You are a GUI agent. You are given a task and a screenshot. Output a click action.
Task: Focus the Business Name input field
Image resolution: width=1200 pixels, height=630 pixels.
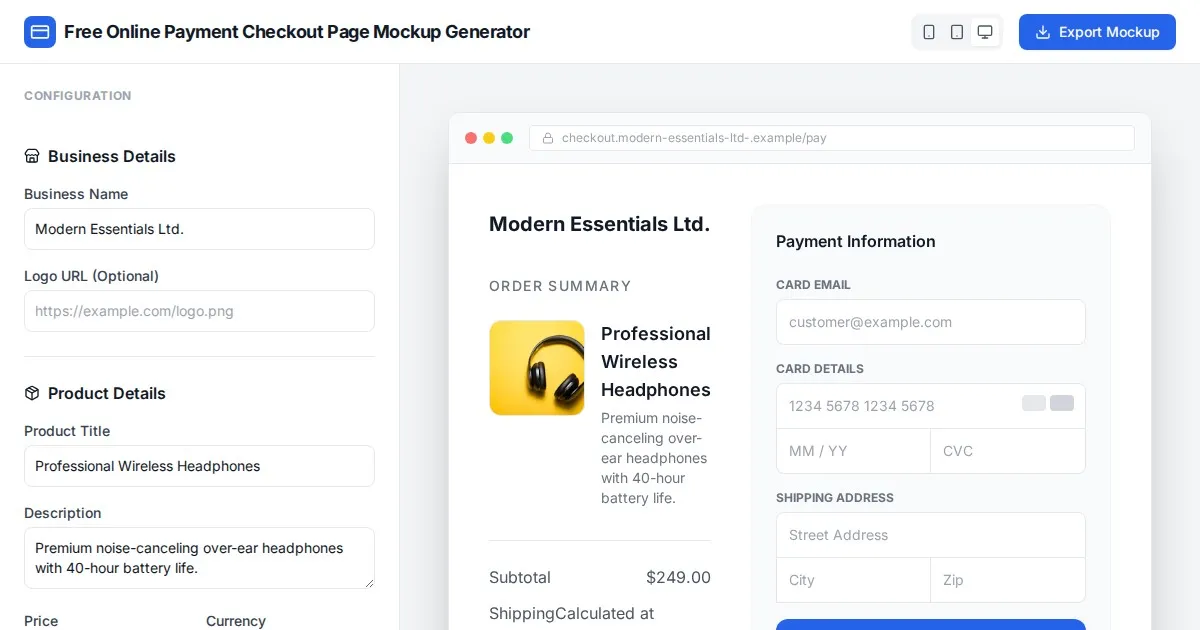[x=199, y=229]
